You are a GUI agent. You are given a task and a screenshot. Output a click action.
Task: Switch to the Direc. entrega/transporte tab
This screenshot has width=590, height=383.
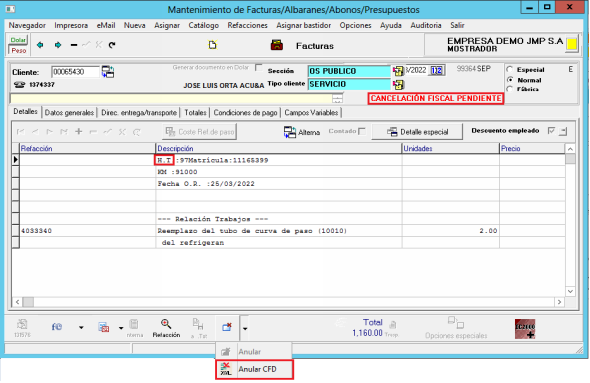click(139, 112)
